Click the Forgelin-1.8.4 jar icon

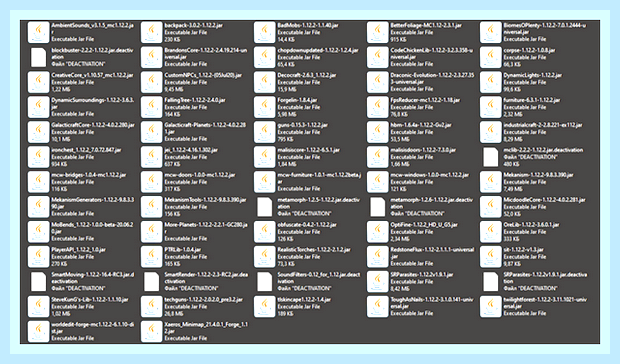point(265,107)
